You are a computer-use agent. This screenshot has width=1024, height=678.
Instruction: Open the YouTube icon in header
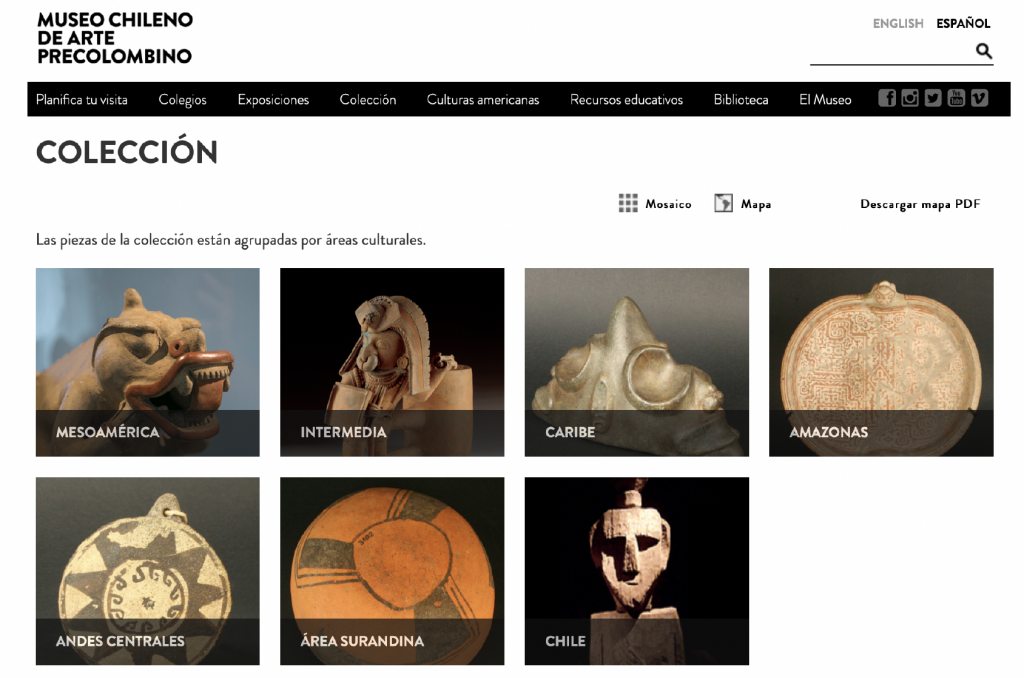pos(956,98)
